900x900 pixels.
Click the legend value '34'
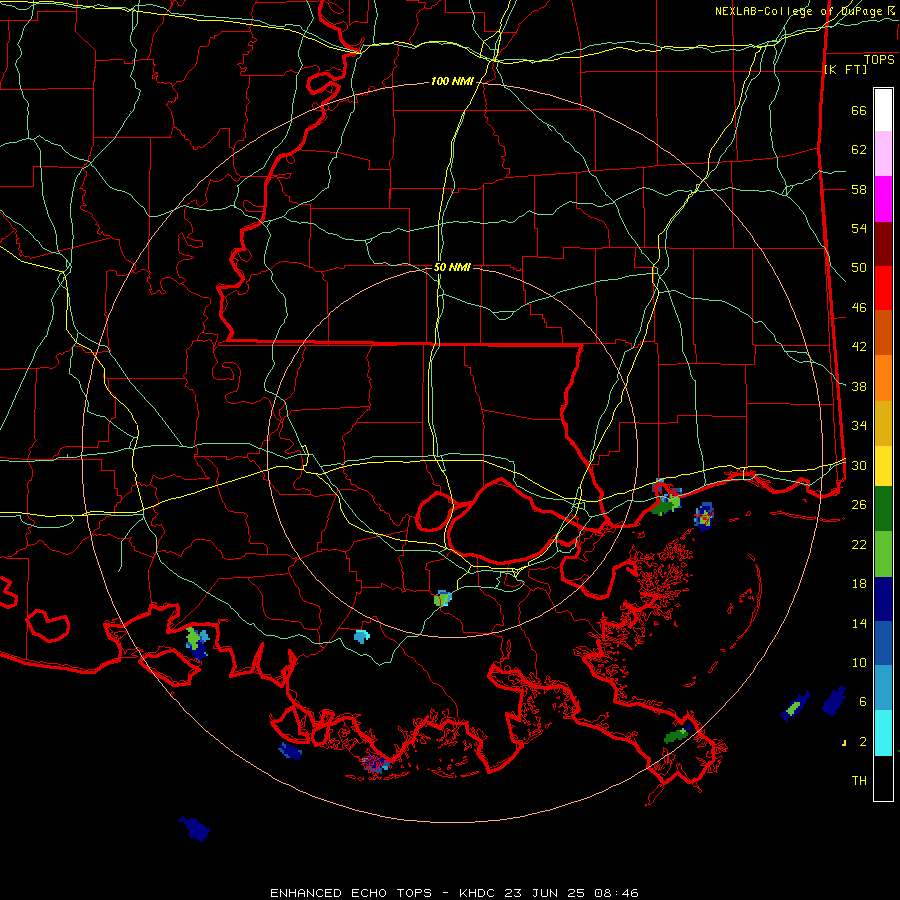859,426
